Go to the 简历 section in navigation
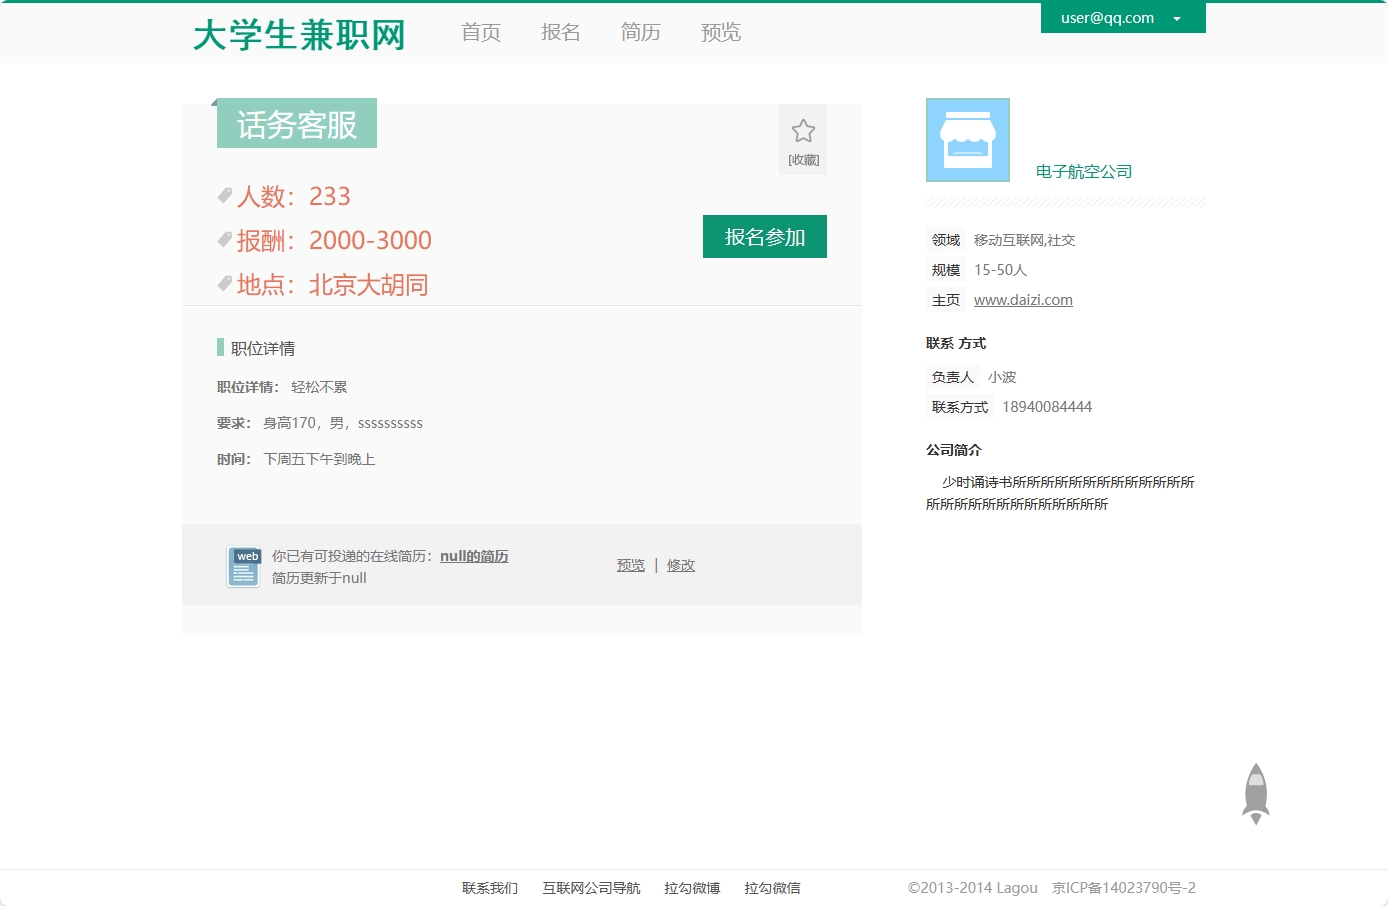 tap(641, 32)
